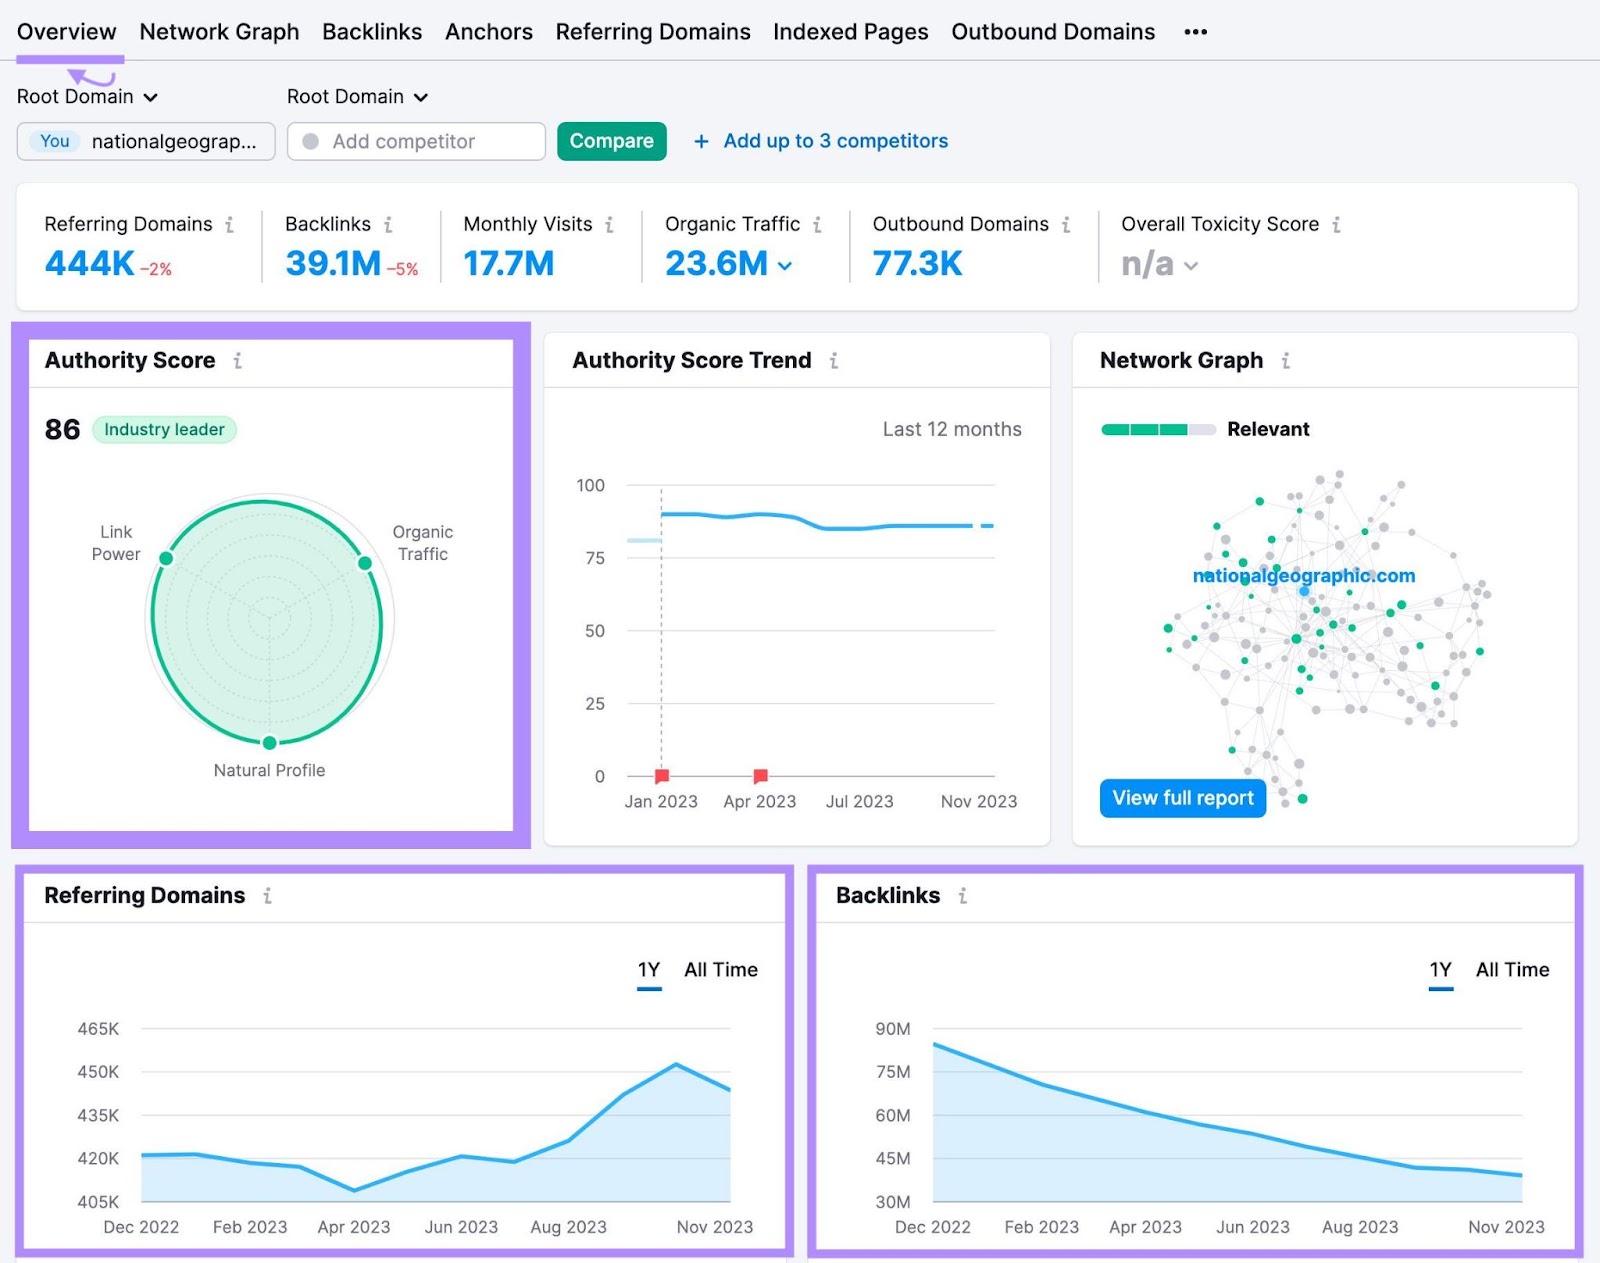
Task: Click nationalgeographic.com node in network graph
Action: [1304, 590]
